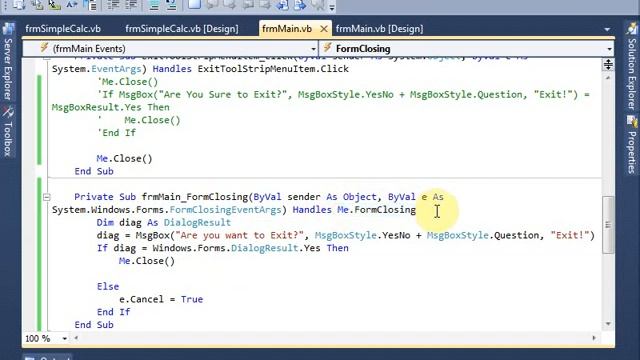The width and height of the screenshot is (640, 360).
Task: Click the editor split window handle
Action: [608, 64]
